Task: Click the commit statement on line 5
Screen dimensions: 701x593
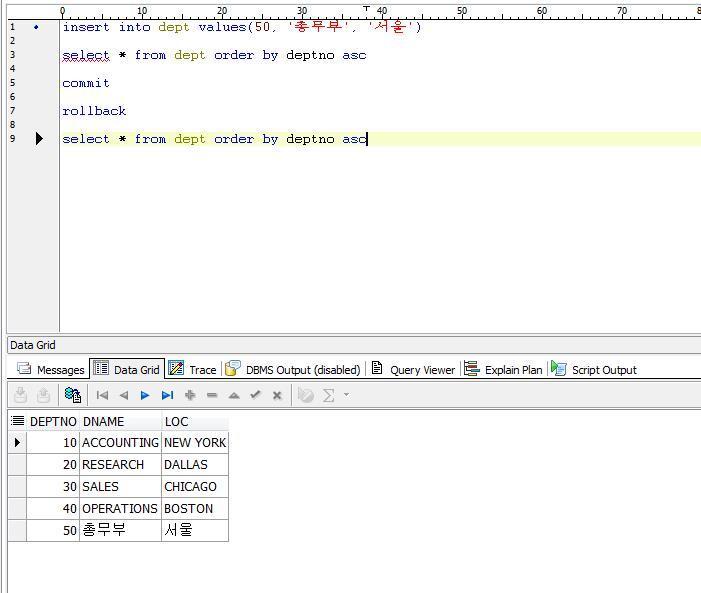Action: [x=86, y=83]
